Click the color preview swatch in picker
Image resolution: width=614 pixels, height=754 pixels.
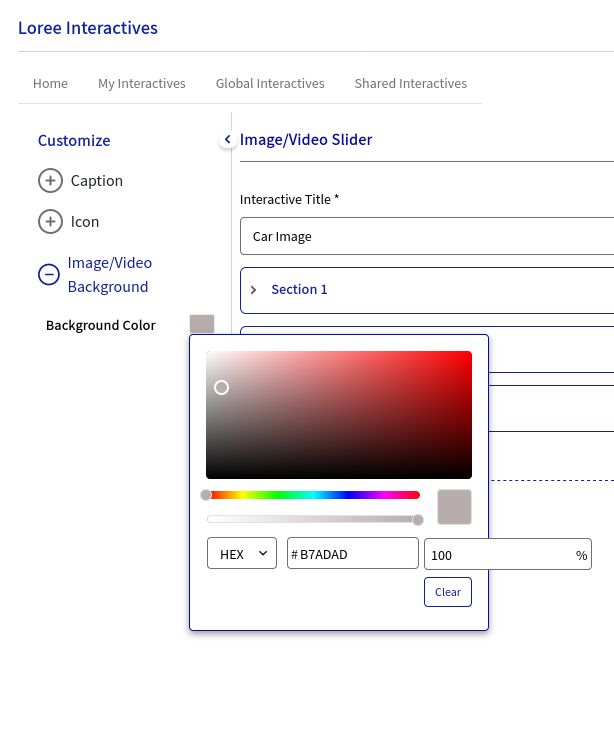coord(454,507)
